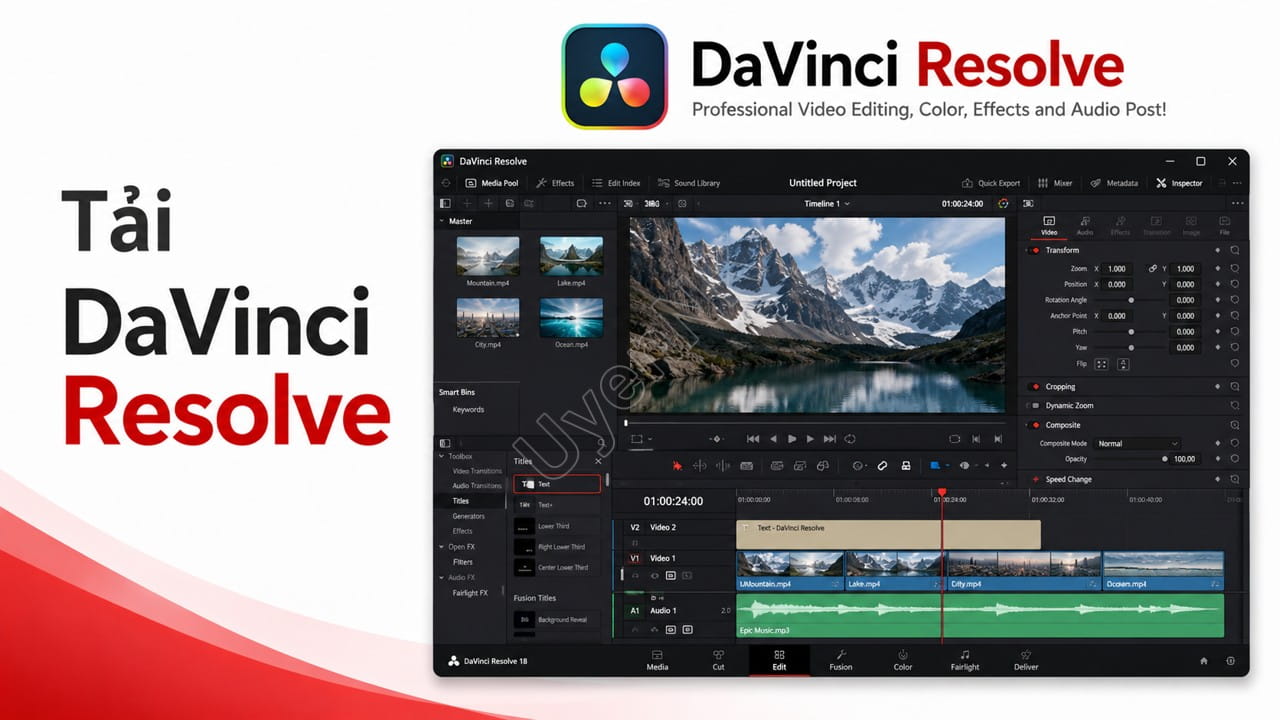Image resolution: width=1280 pixels, height=720 pixels.
Task: Toggle Video 1 track visibility eye
Action: tap(655, 575)
